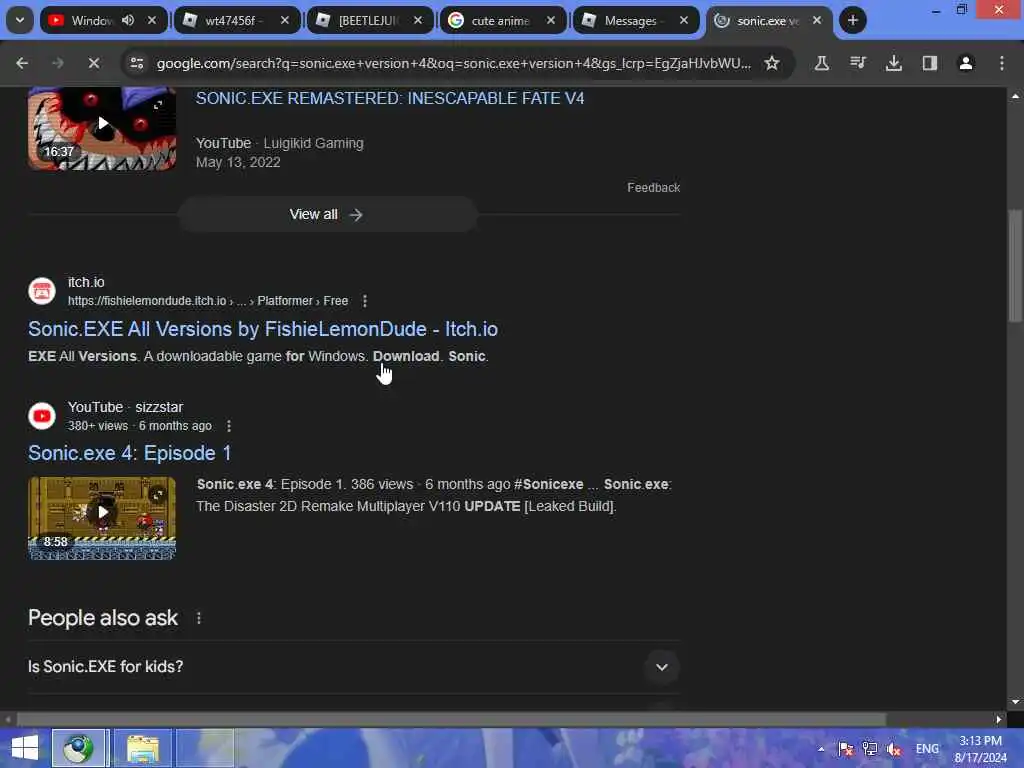Close the Messages tab
This screenshot has width=1024, height=768.
pos(684,20)
